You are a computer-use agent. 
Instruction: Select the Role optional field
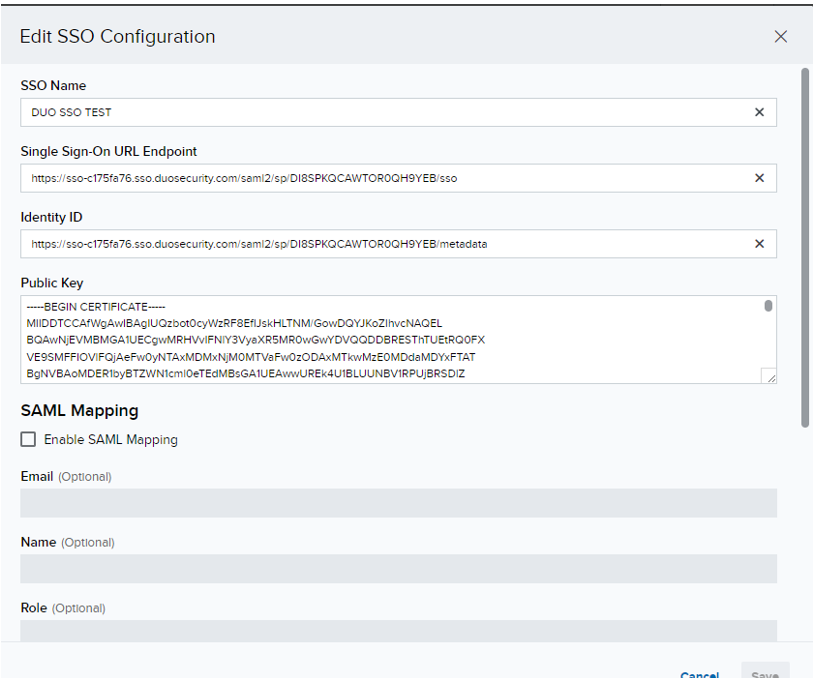400,630
